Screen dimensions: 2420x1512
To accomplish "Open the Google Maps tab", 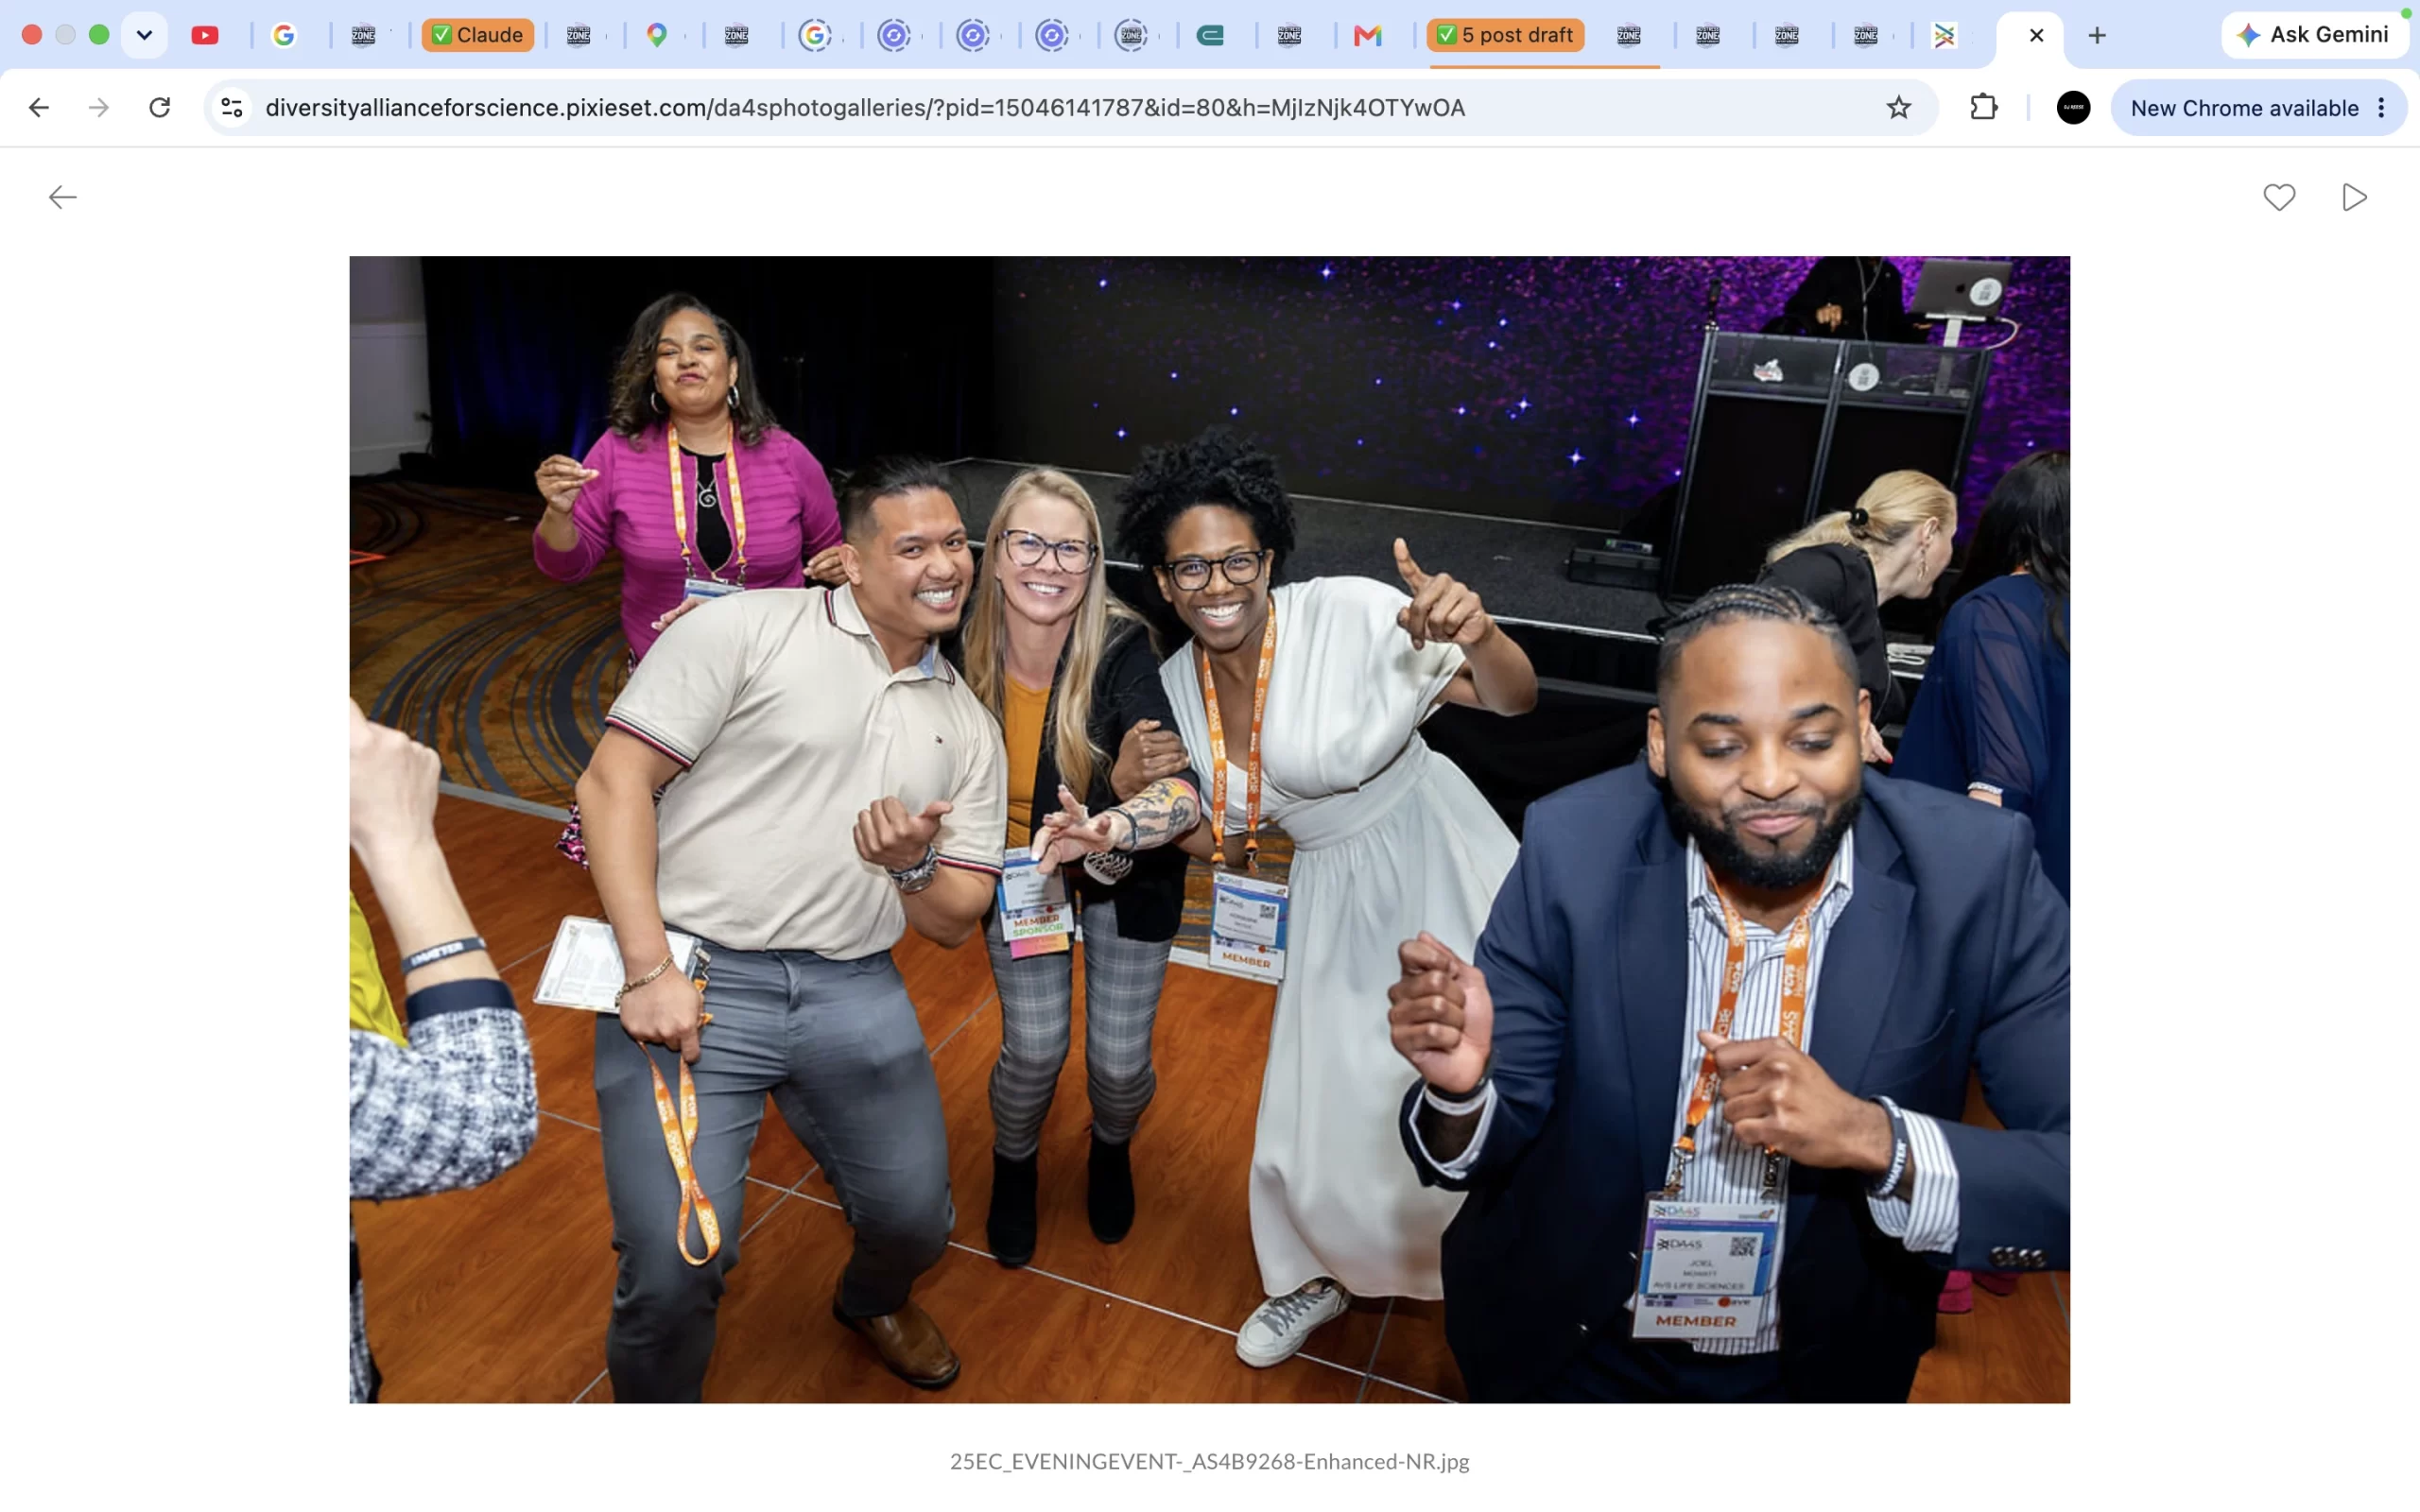I will [x=656, y=35].
